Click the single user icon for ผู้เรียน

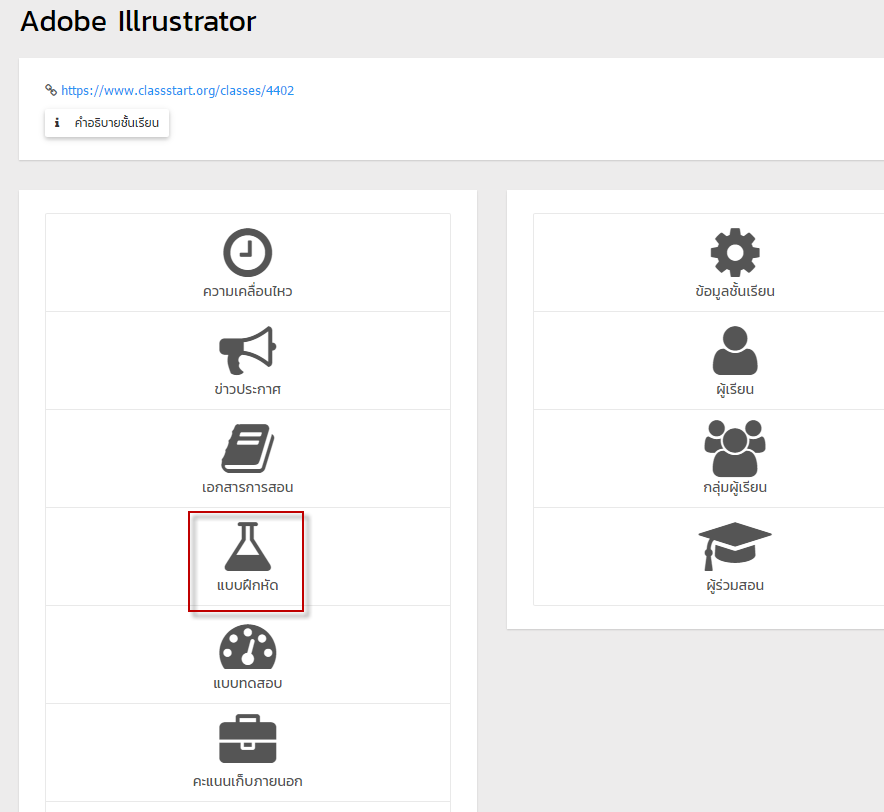735,350
